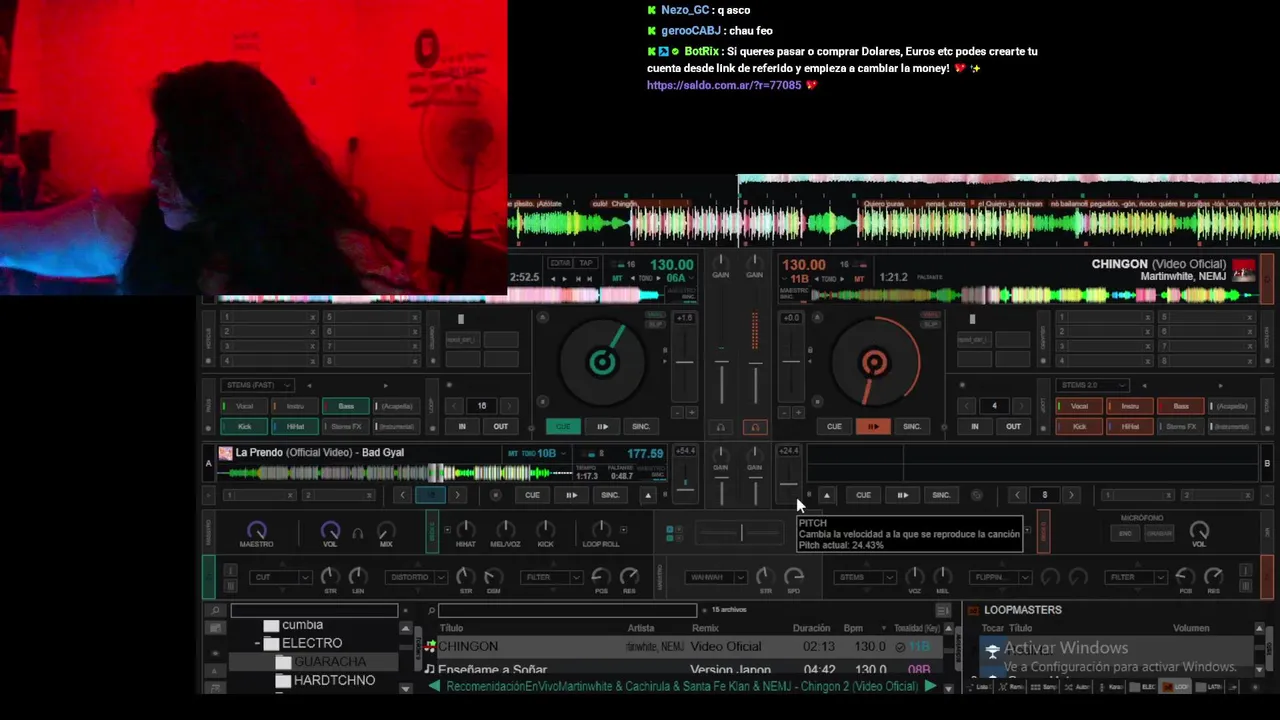
Task: Click deck B play/pause button
Action: [x=903, y=495]
